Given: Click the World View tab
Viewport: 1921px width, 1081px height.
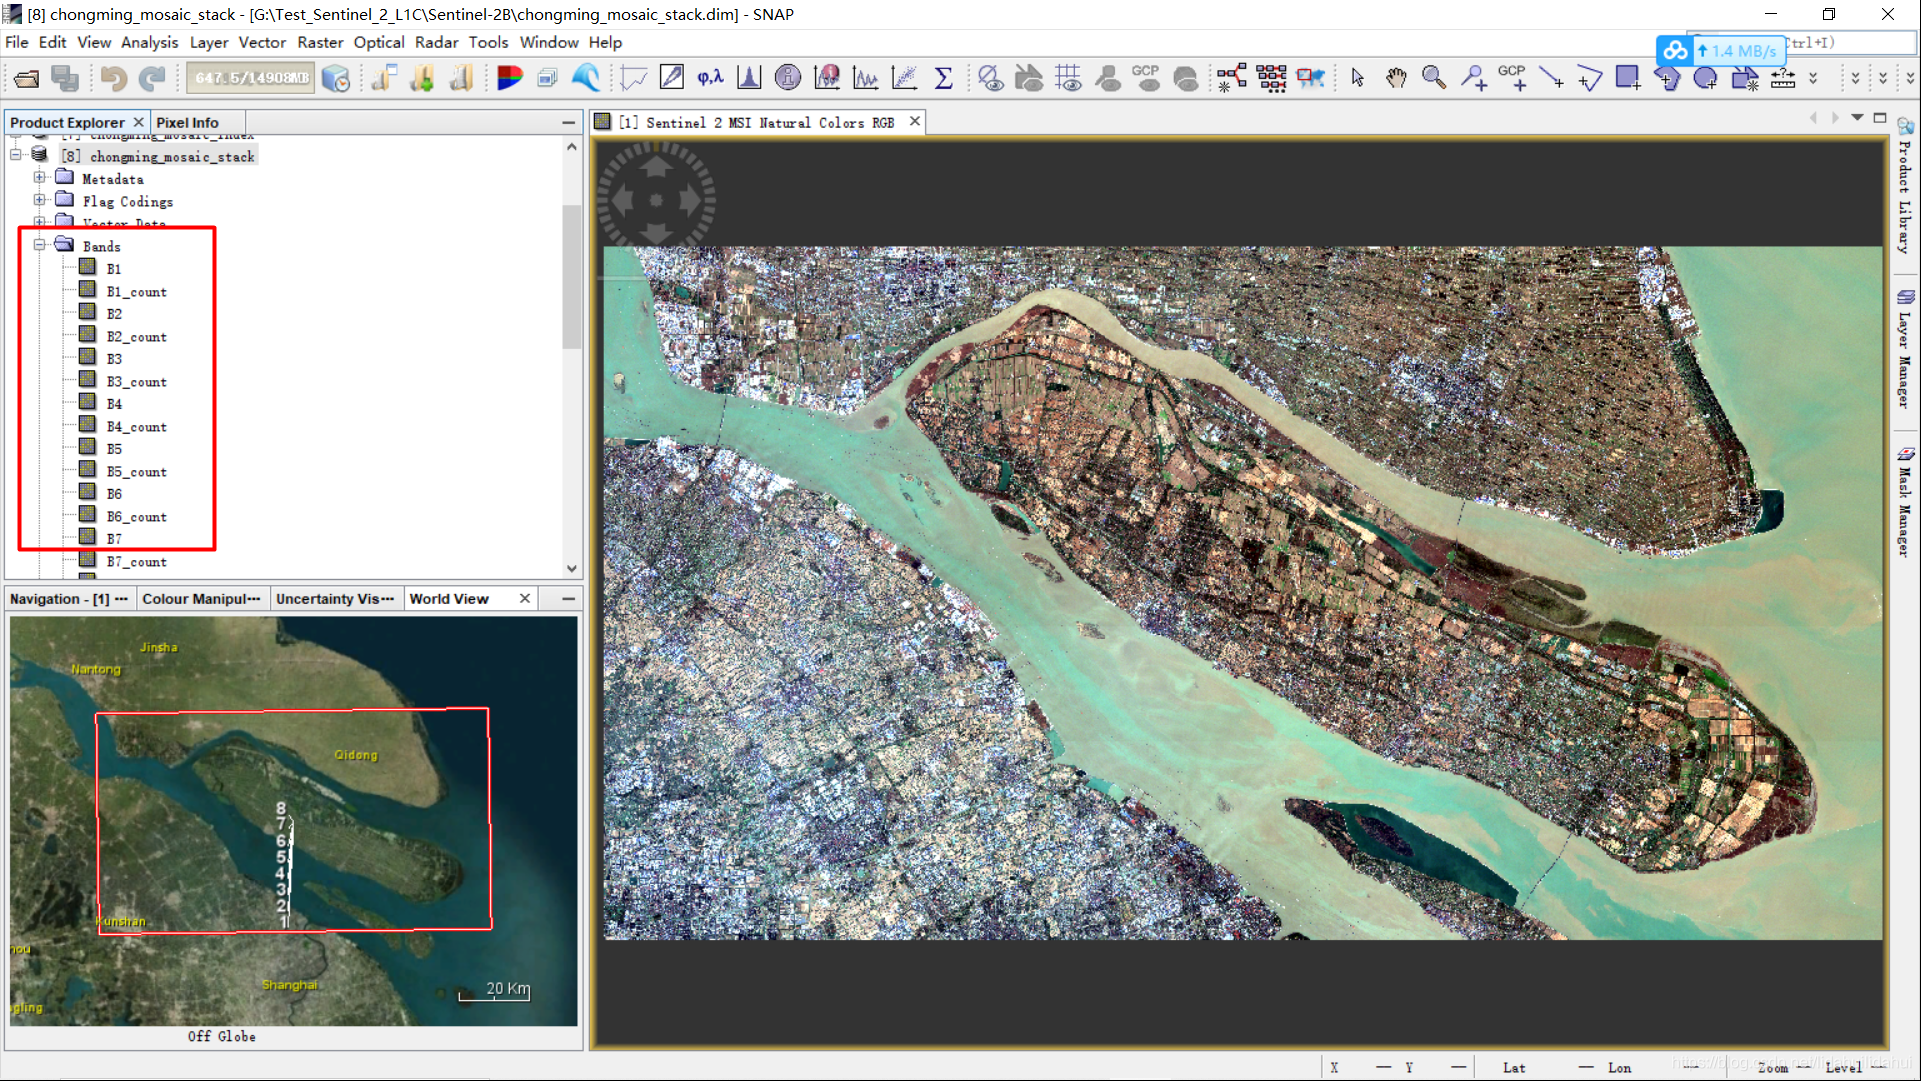Looking at the screenshot, I should (x=449, y=598).
